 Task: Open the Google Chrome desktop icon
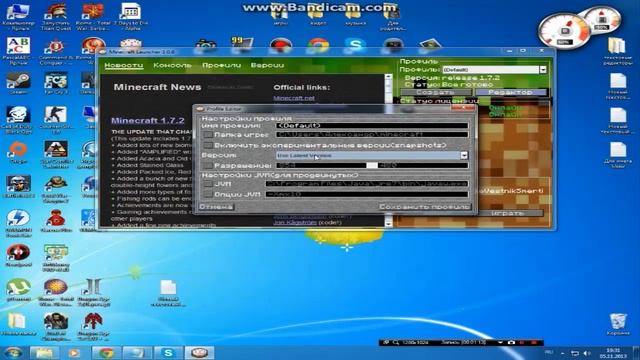coord(318,45)
